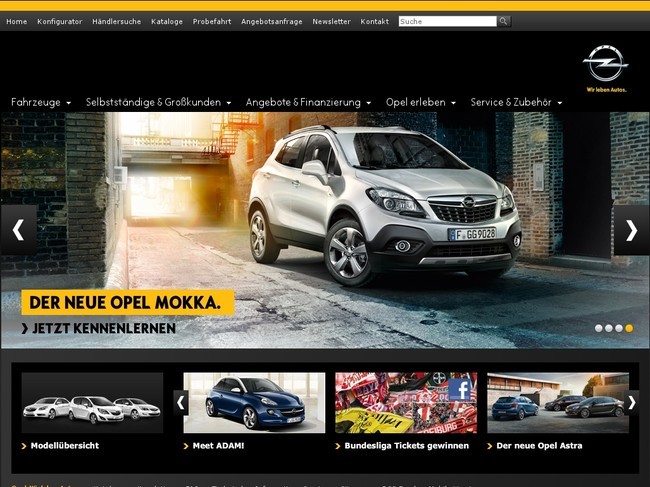Select the first slide indicator dot
Viewport: 650px width, 487px height.
click(599, 328)
